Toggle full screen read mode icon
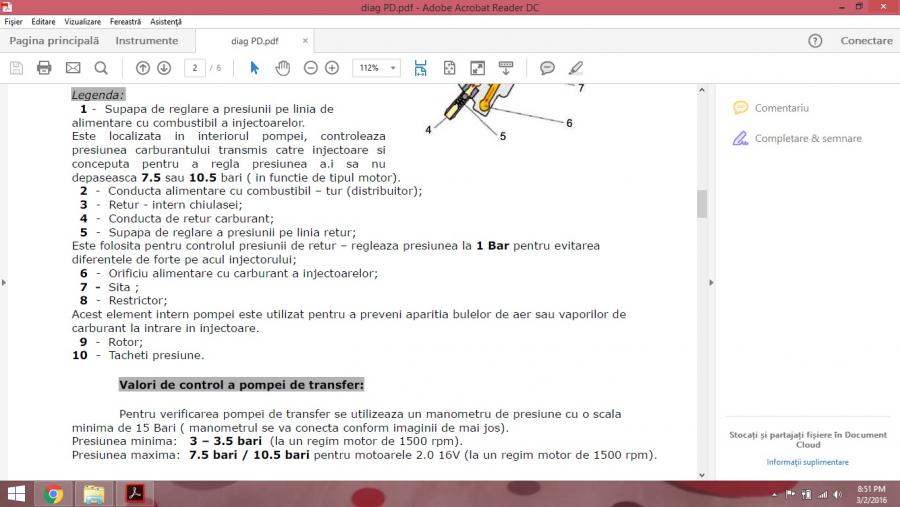900x507 pixels. [x=477, y=68]
